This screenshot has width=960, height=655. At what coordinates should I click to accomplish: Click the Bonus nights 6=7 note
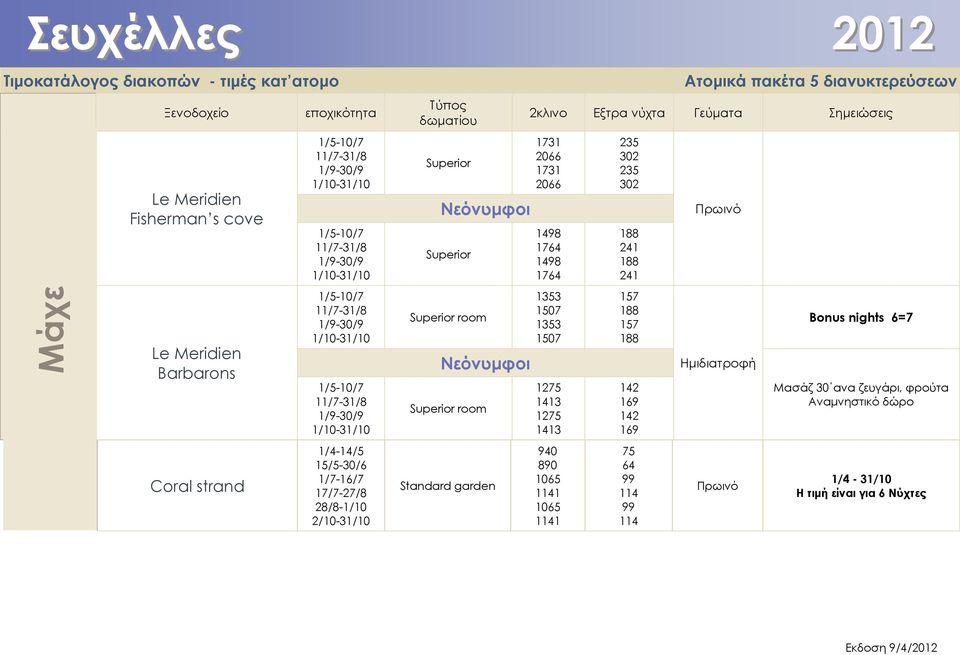[861, 317]
